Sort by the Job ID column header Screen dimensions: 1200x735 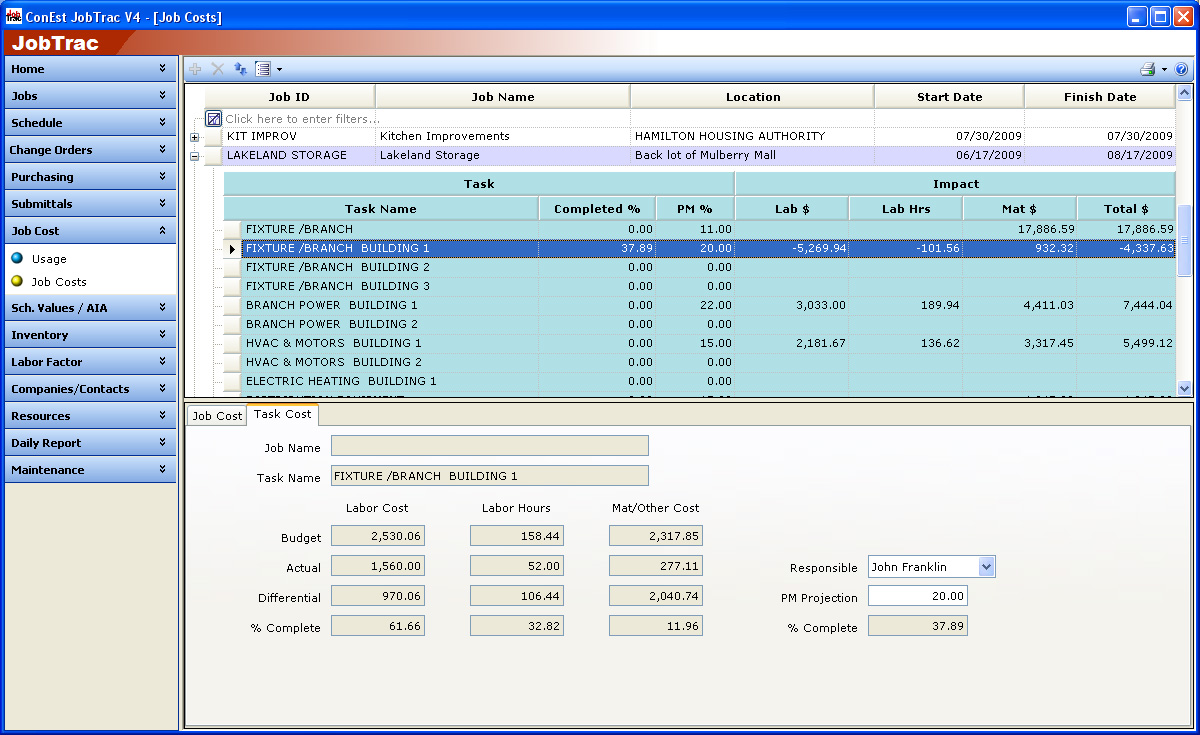(x=289, y=97)
